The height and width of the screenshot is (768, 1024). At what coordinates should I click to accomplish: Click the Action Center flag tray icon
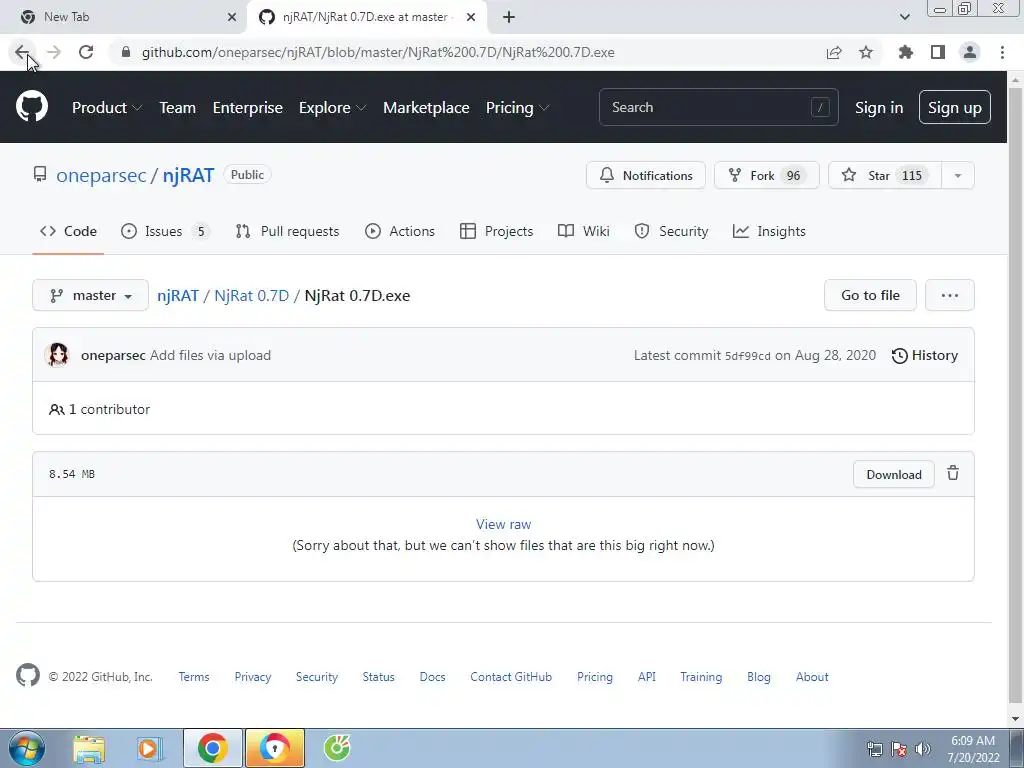899,748
